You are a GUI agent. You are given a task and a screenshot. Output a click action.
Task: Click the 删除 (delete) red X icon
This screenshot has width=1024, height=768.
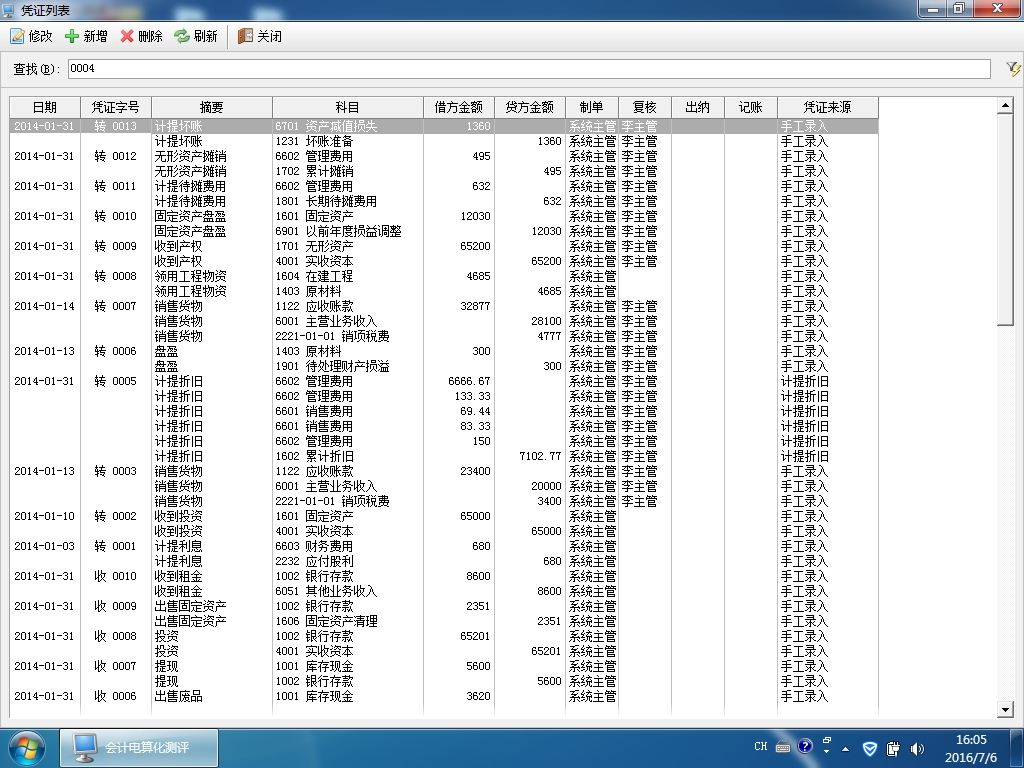[127, 36]
